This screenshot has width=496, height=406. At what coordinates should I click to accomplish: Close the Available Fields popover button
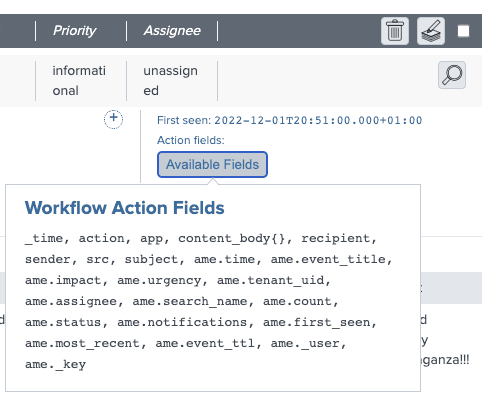[x=212, y=164]
